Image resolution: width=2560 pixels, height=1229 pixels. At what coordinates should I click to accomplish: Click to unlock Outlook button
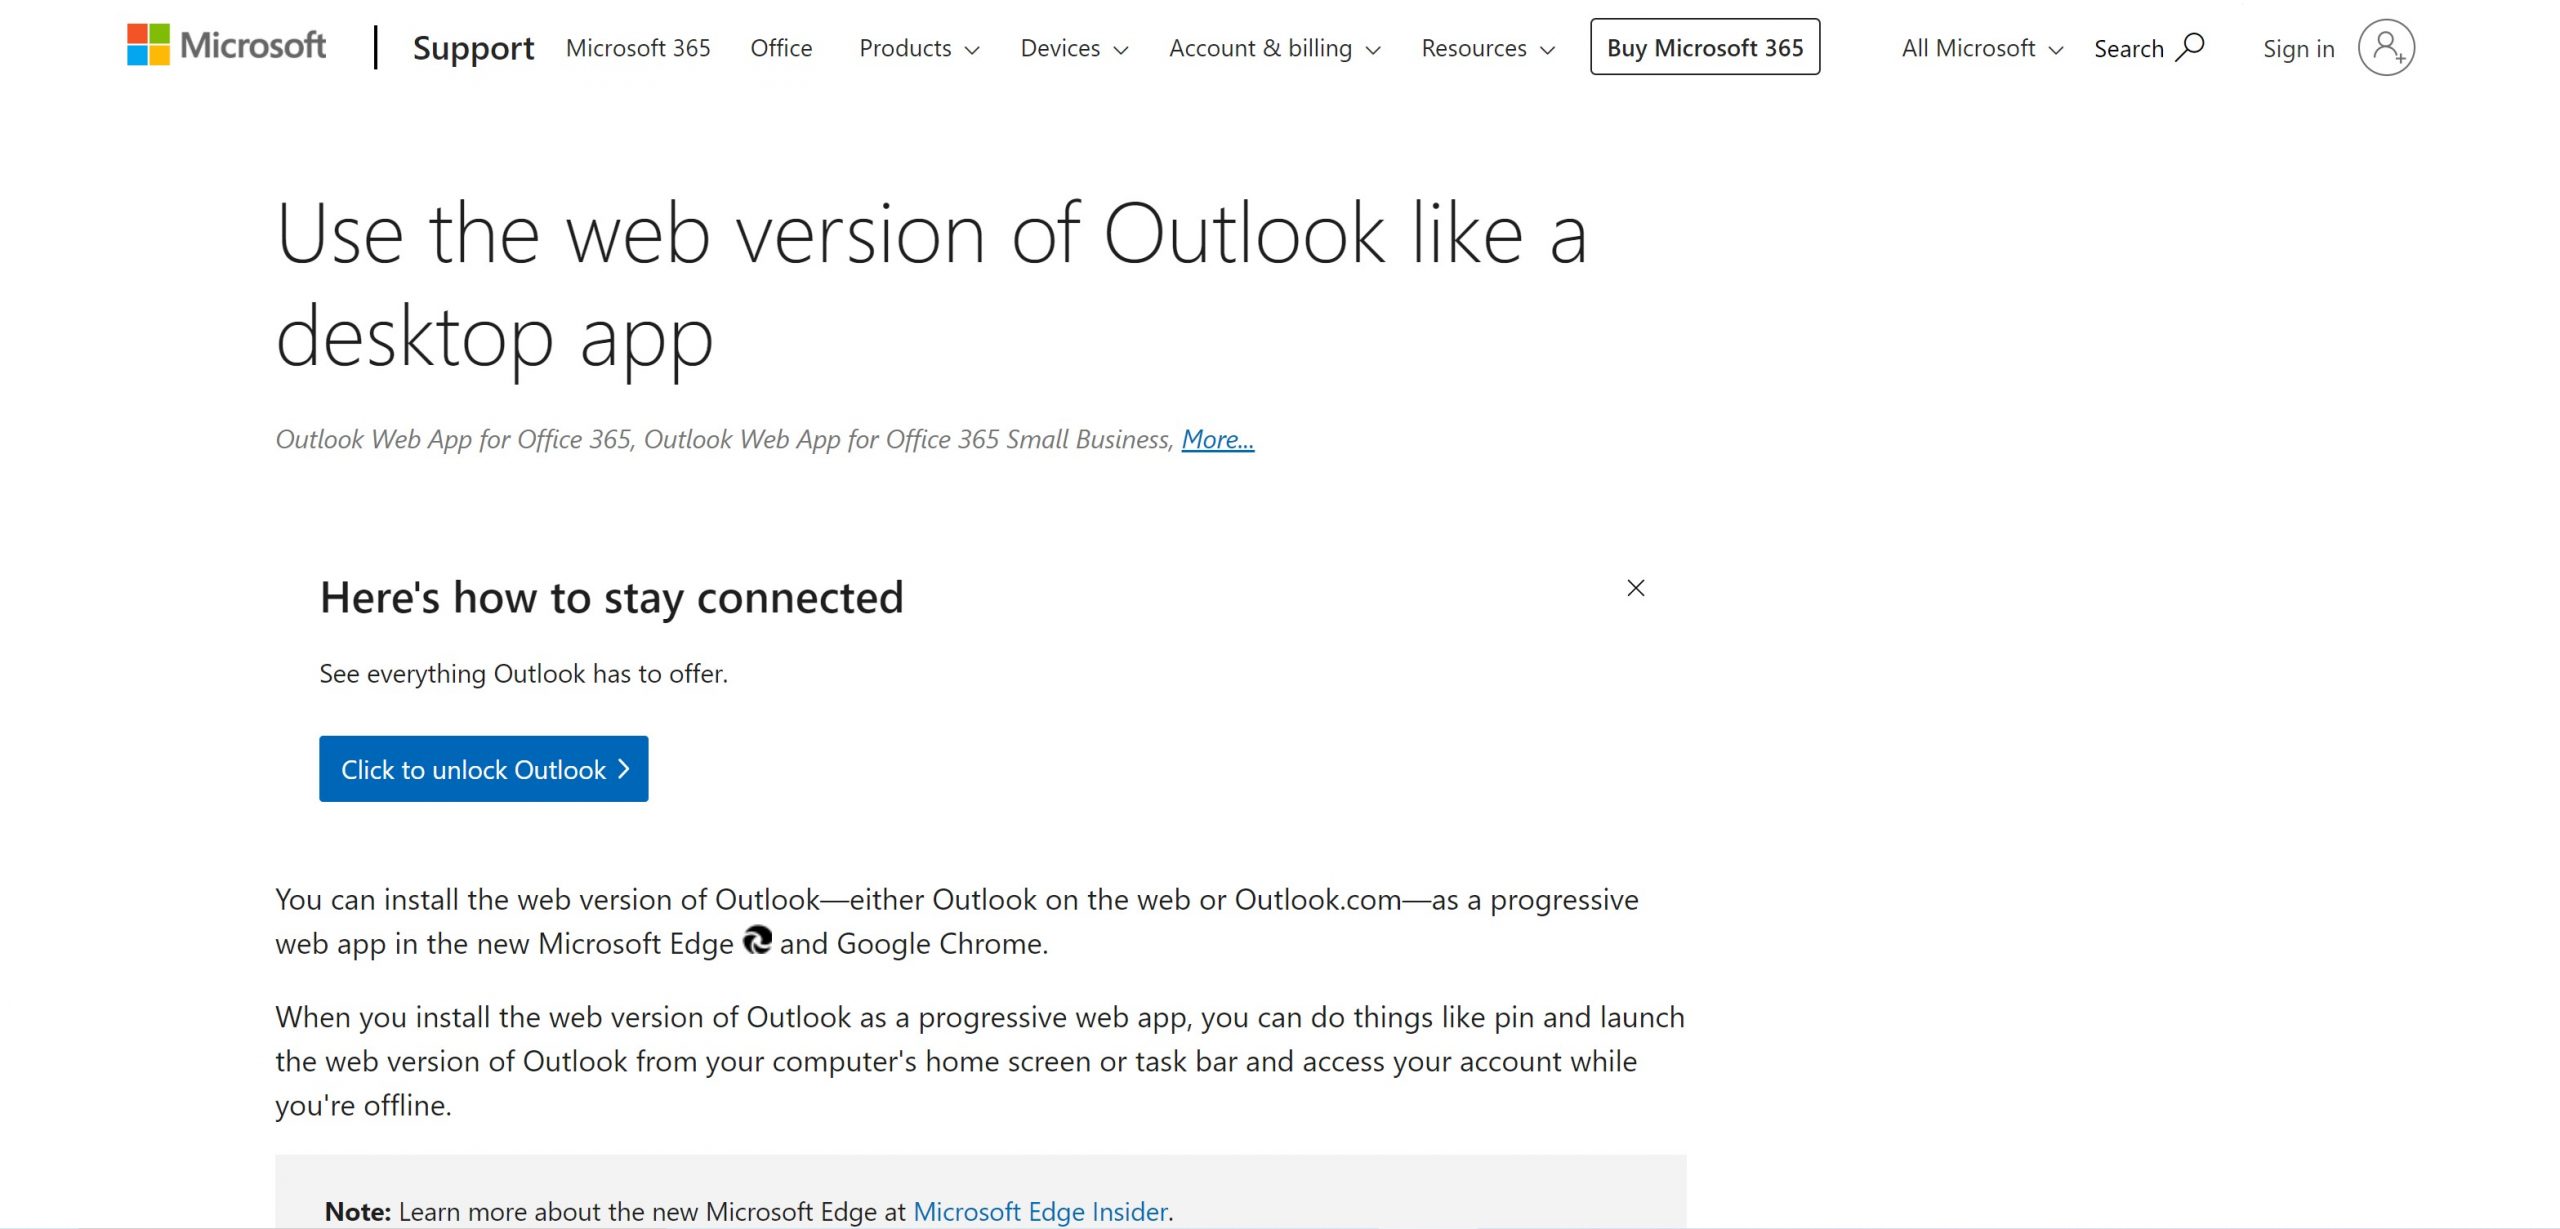484,769
